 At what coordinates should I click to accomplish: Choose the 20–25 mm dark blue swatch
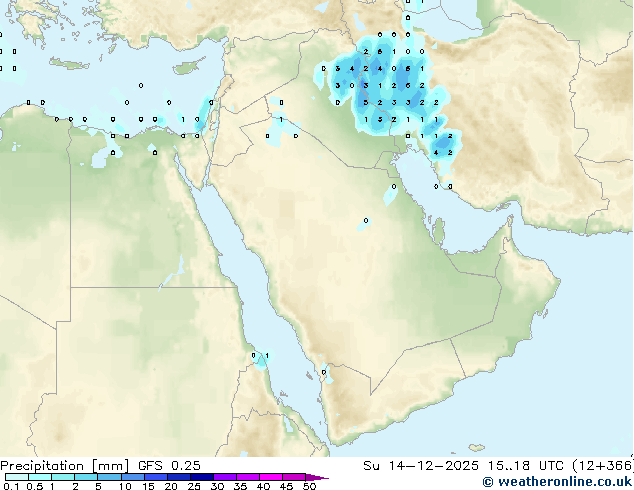pos(178,477)
